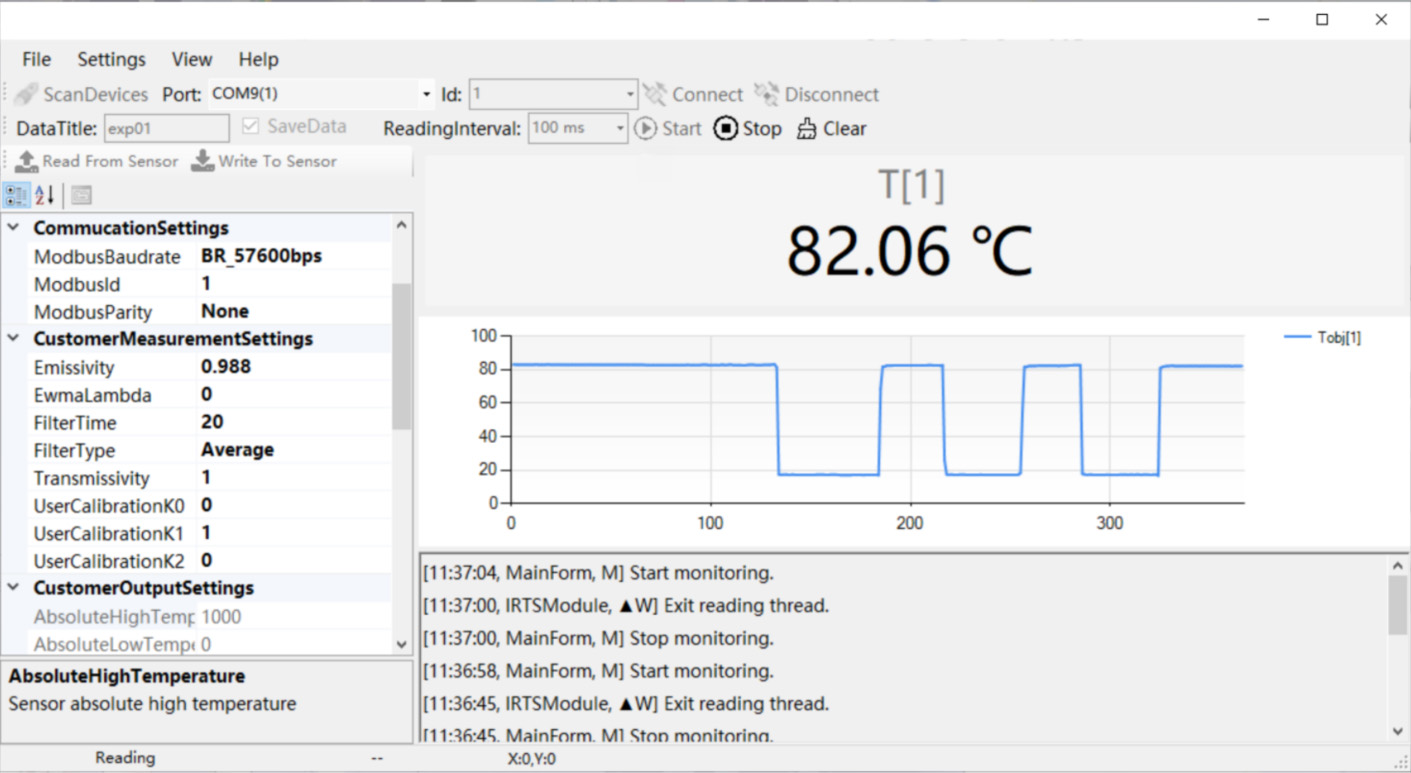The width and height of the screenshot is (1411, 773).
Task: Select the categorized view icon
Action: click(x=17, y=195)
